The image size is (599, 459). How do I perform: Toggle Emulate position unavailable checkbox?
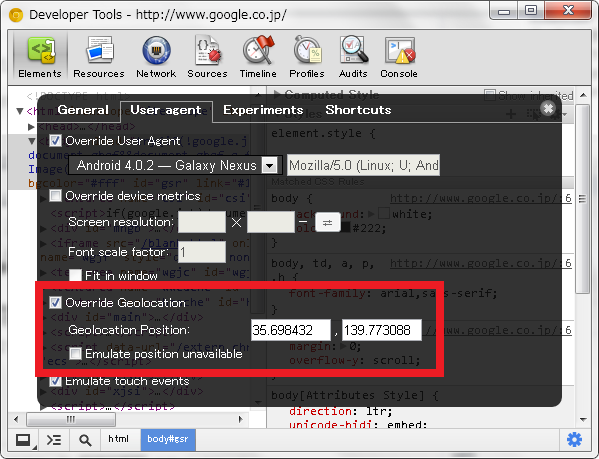coord(75,354)
